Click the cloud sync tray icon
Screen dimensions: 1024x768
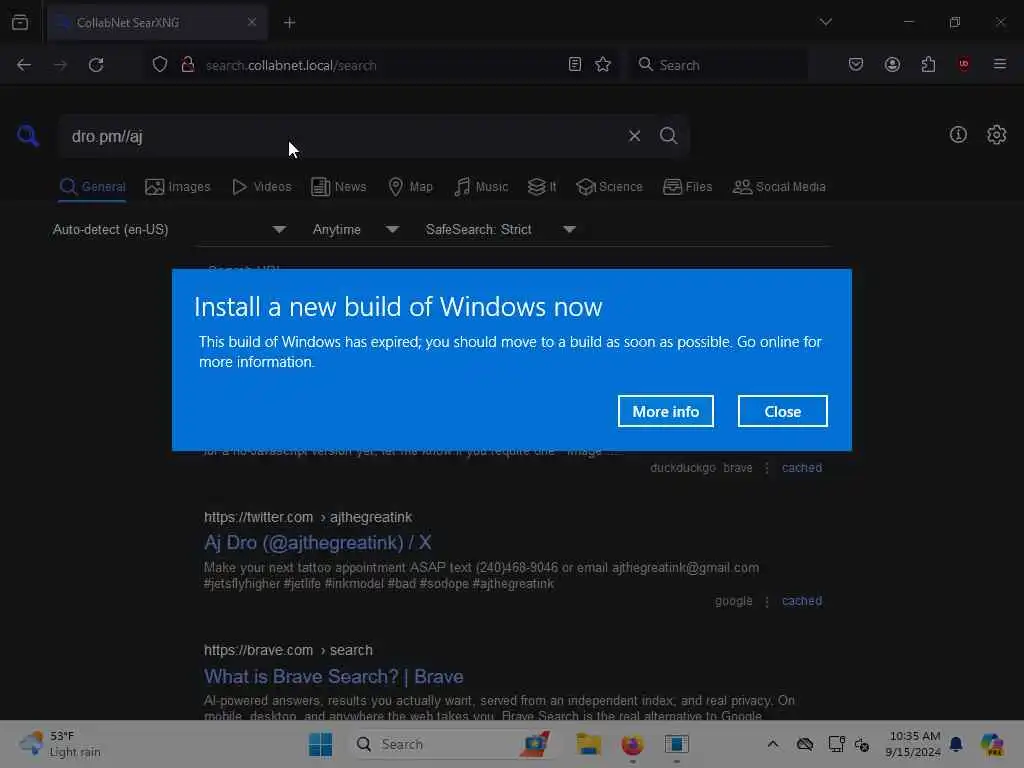(805, 744)
